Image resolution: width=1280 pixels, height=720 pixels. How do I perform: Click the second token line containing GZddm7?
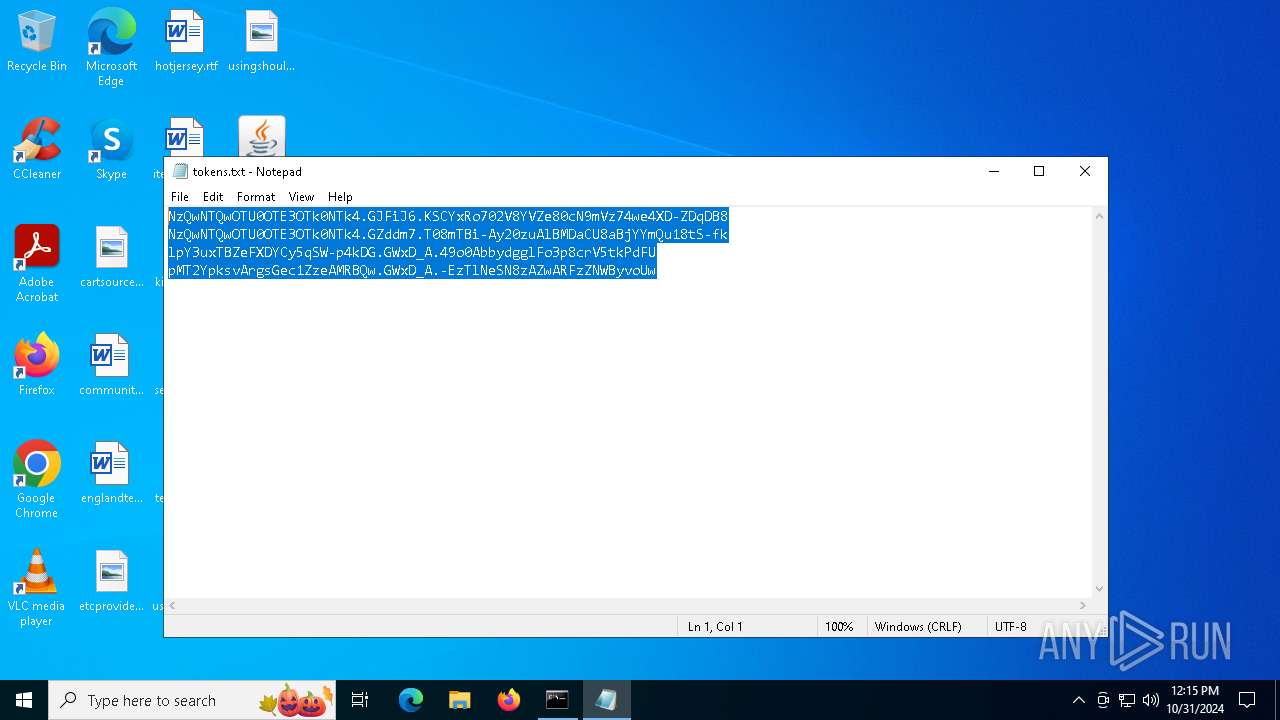click(x=448, y=234)
